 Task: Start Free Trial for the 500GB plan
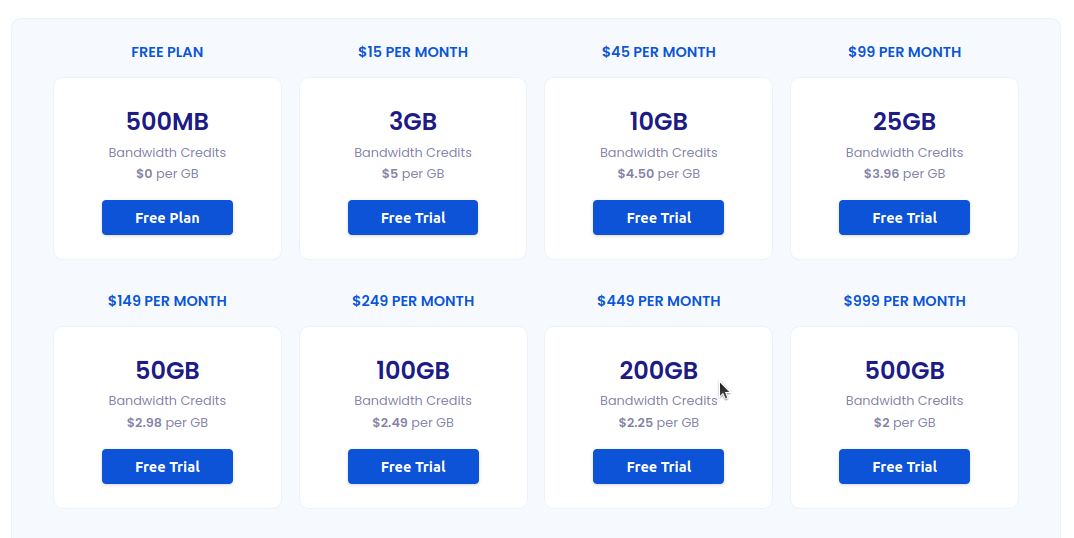904,467
